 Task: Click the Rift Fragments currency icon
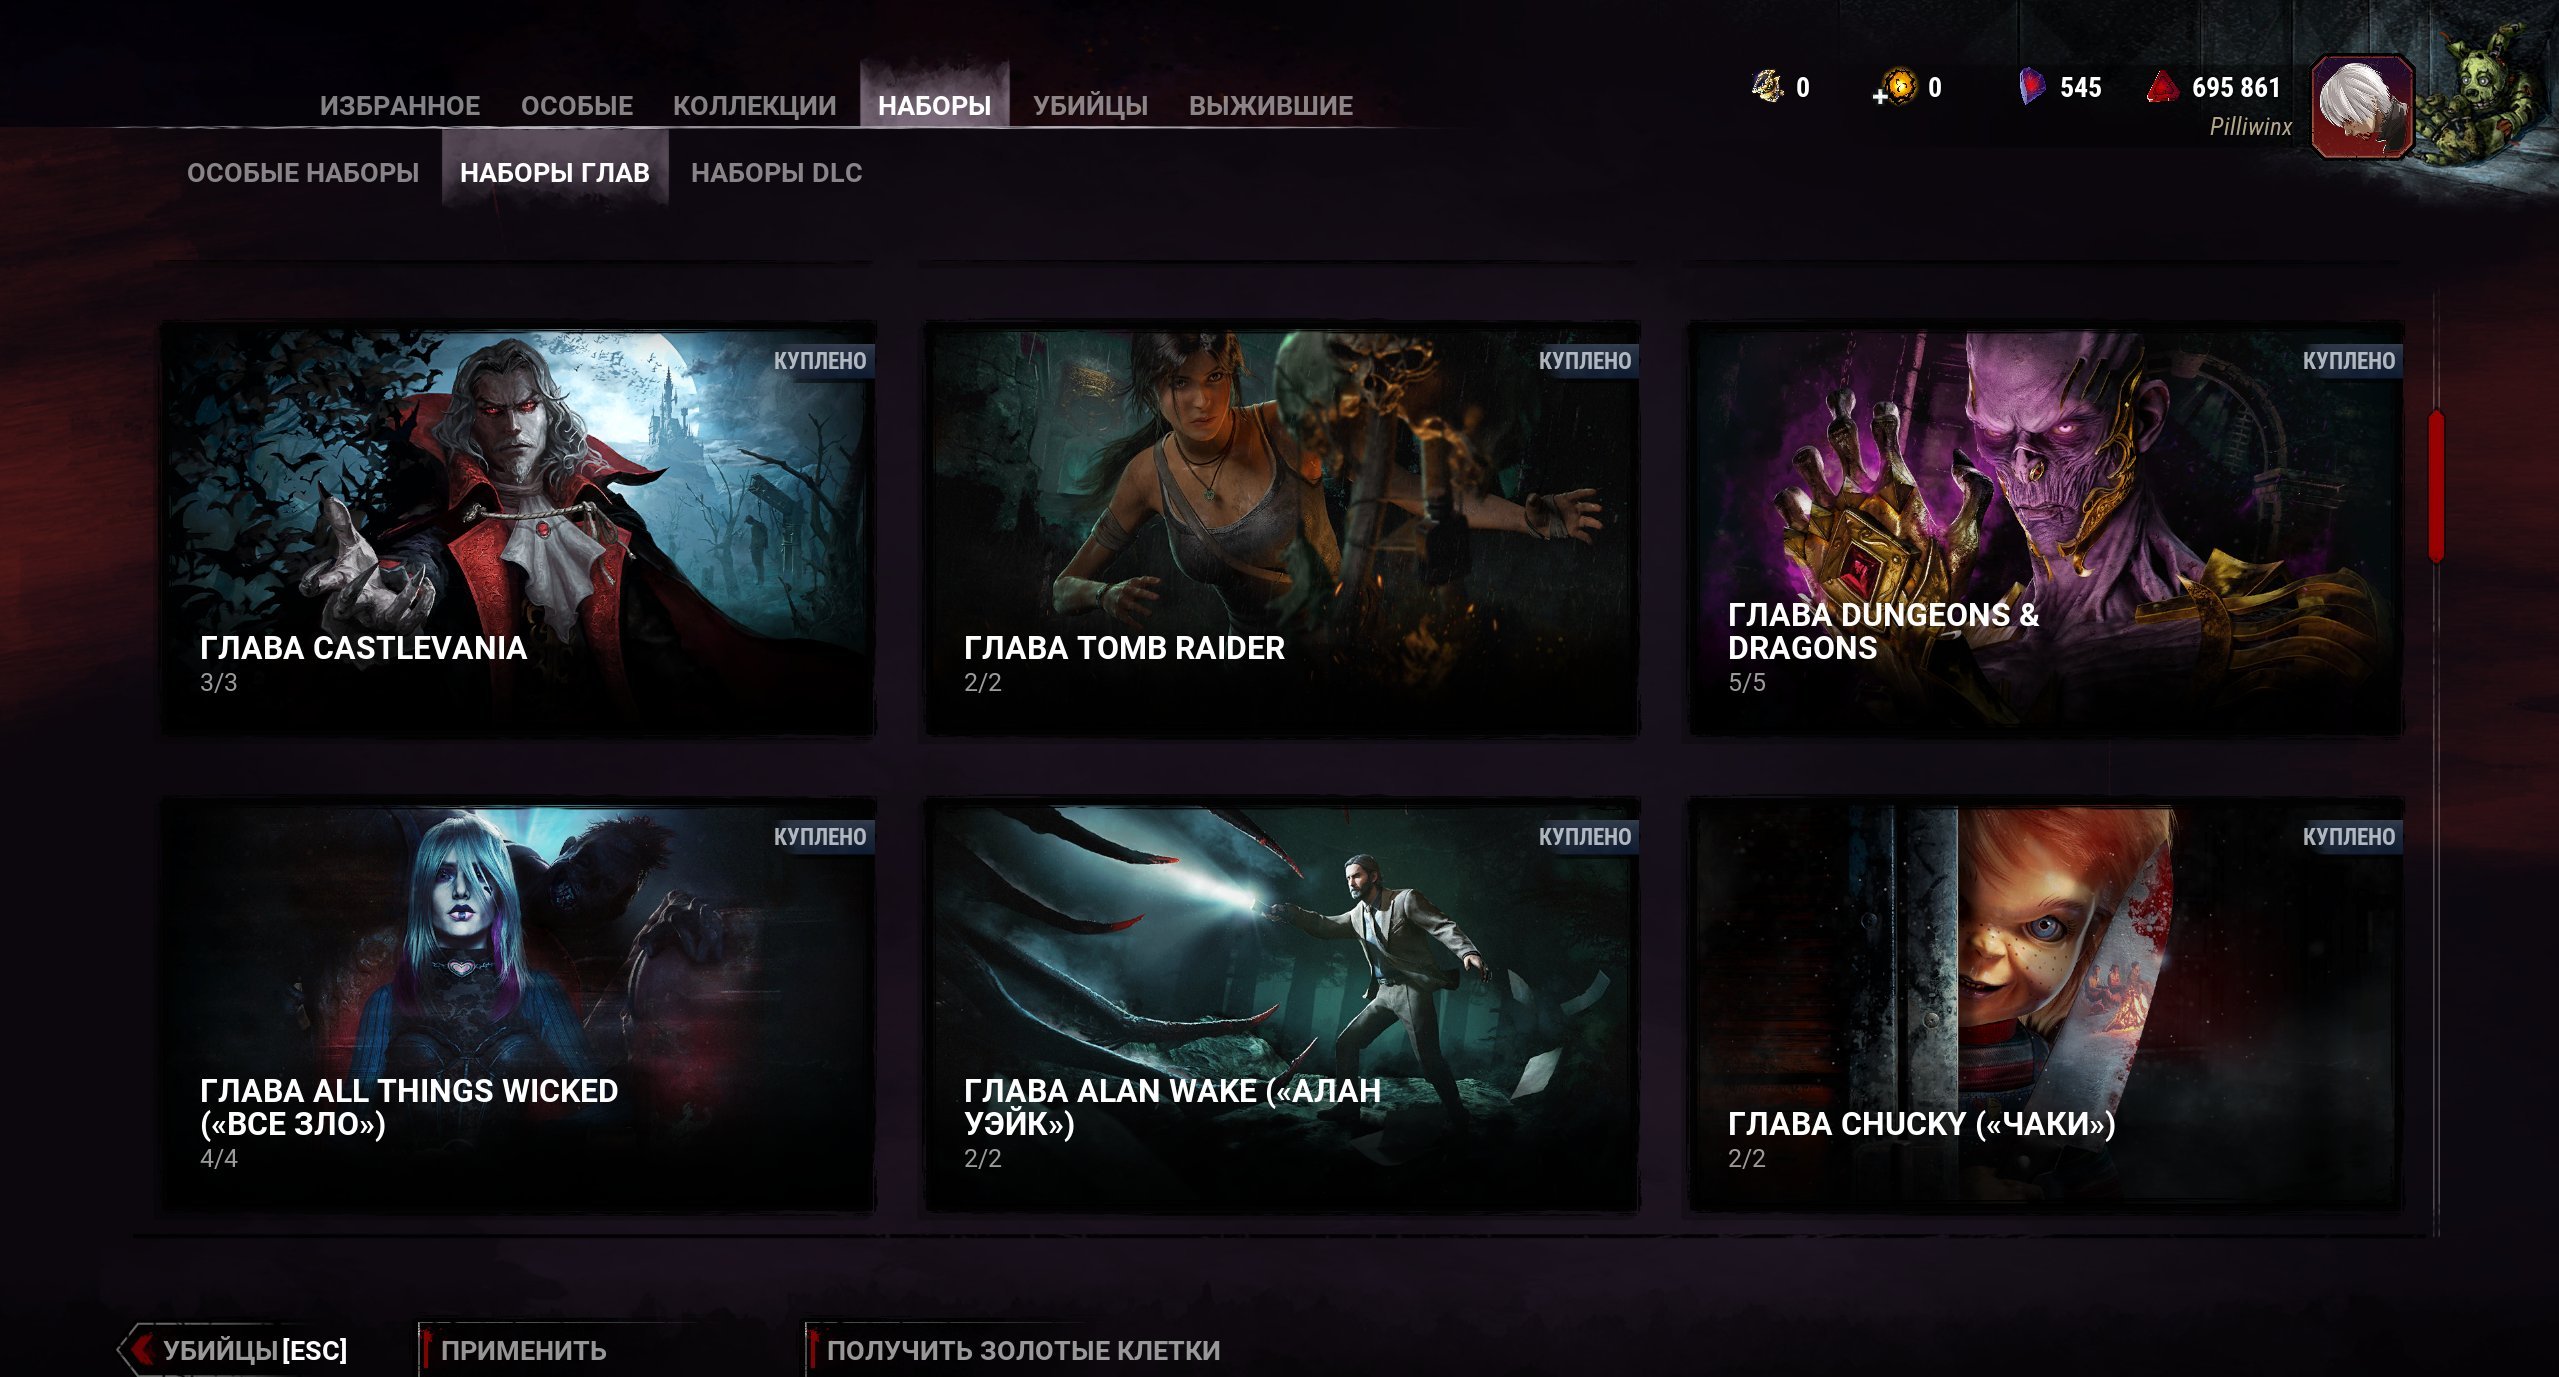[x=1767, y=87]
